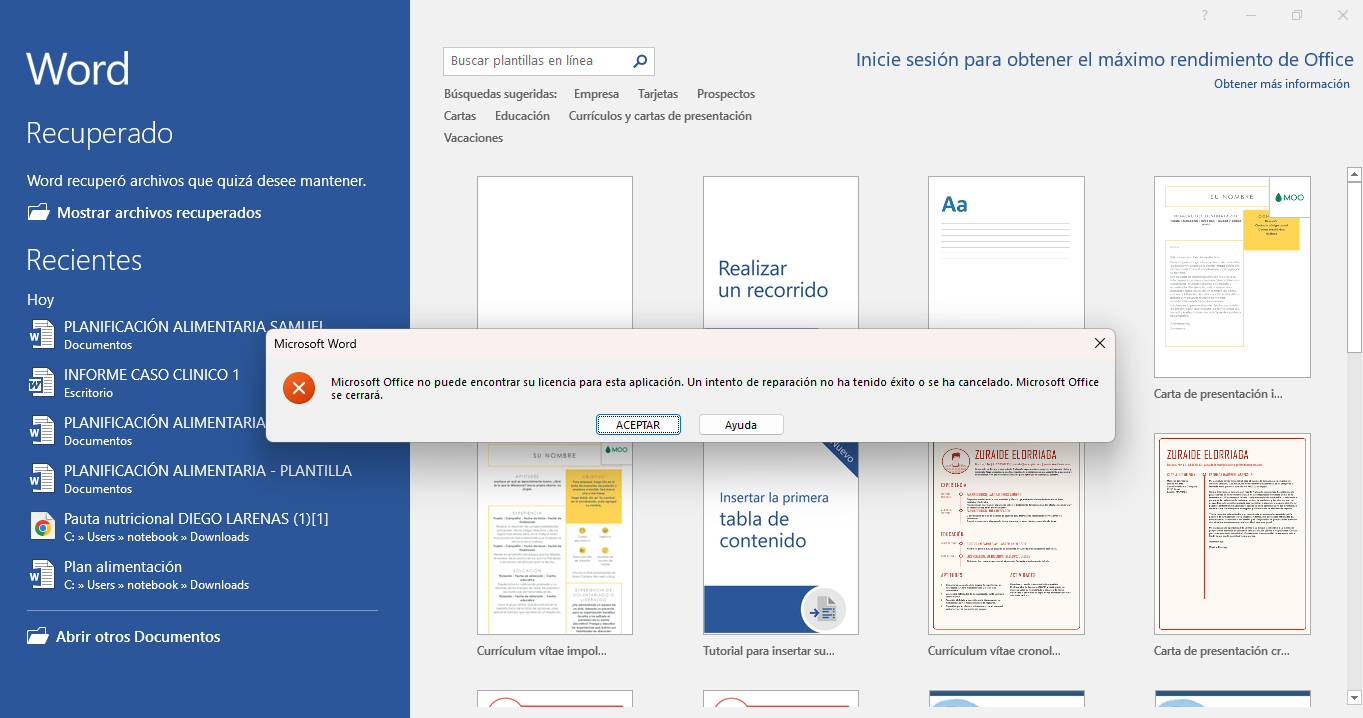Viewport: 1363px width, 718px height.
Task: Click Word icon for PLANIFICACIÓN ALIMENTARIA - PLANTILLA
Action: (x=42, y=478)
